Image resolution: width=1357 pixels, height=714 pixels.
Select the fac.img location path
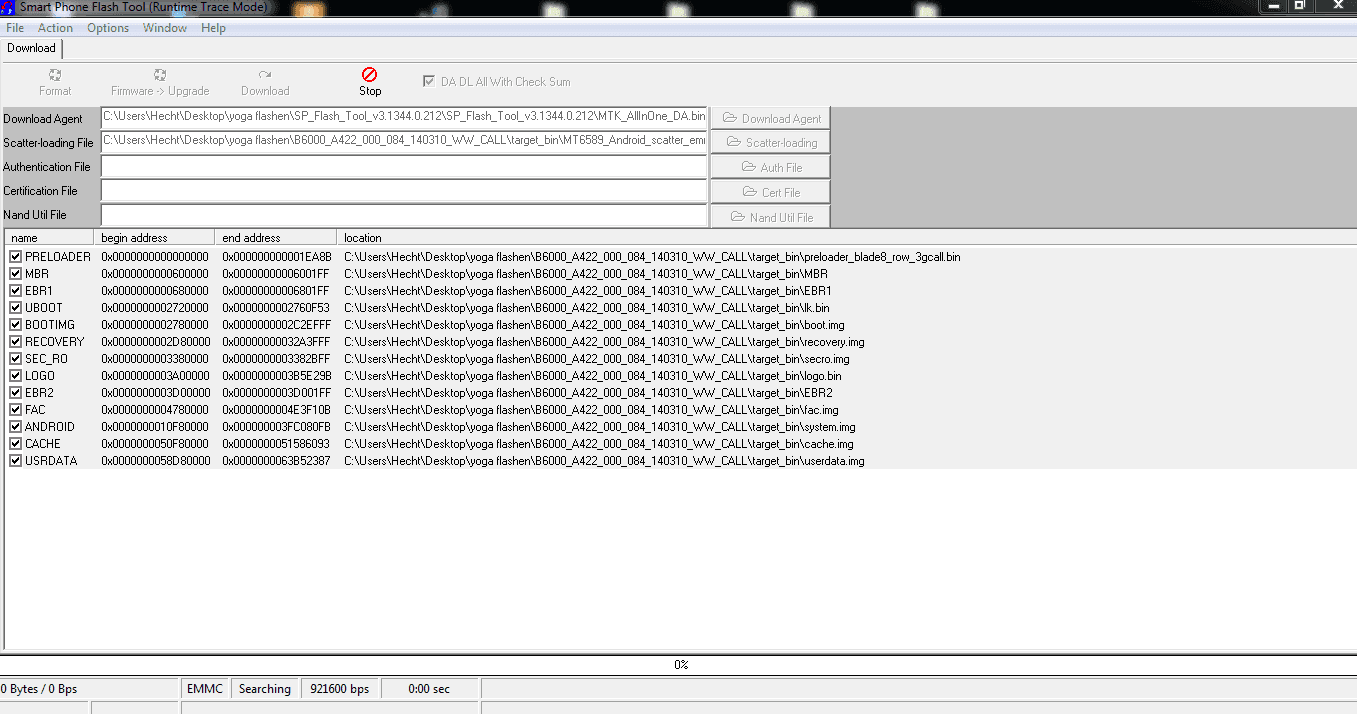click(591, 410)
